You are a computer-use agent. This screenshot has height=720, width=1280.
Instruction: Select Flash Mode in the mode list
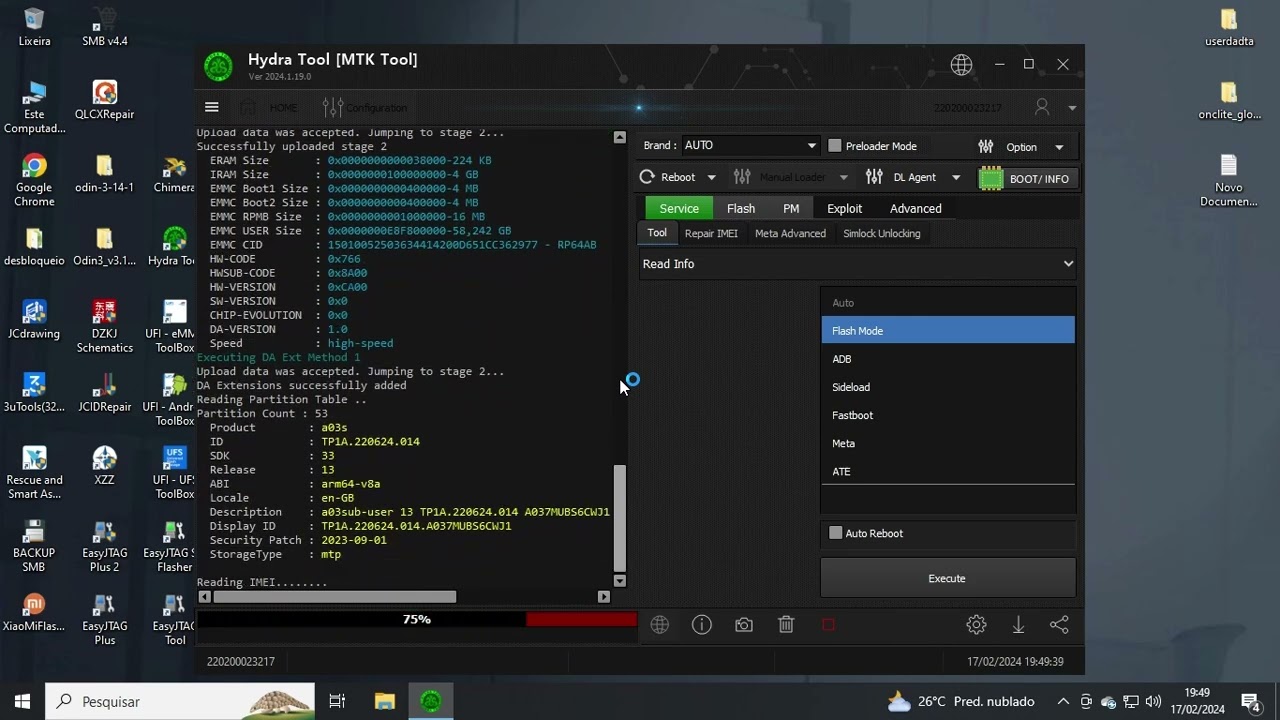point(948,331)
